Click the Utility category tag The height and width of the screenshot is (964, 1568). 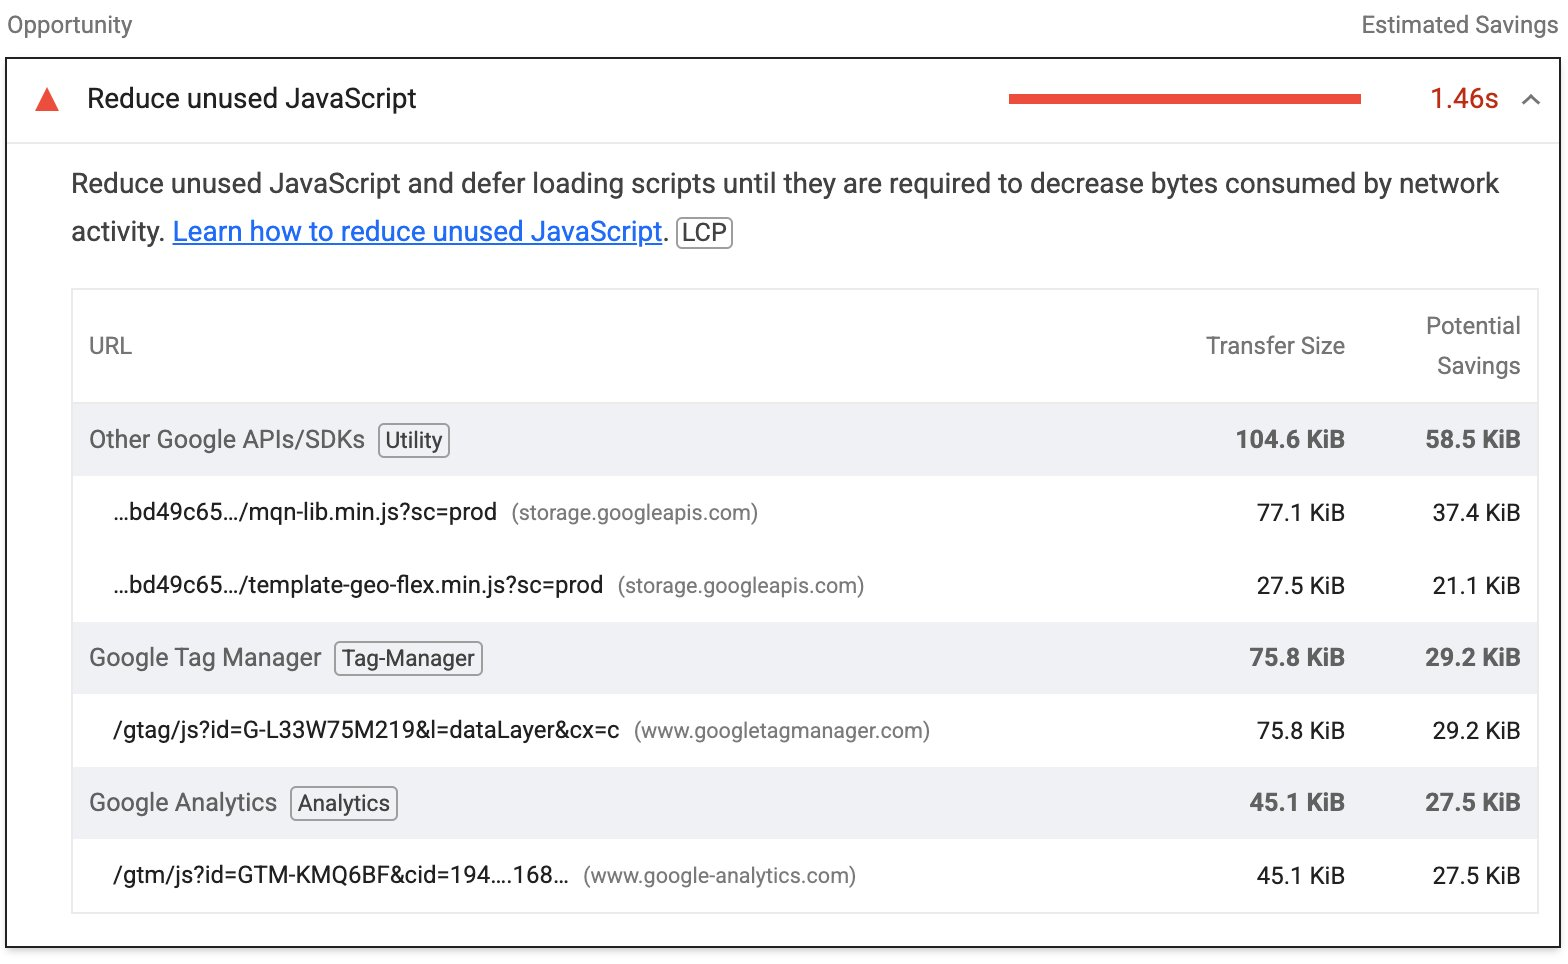tap(413, 441)
